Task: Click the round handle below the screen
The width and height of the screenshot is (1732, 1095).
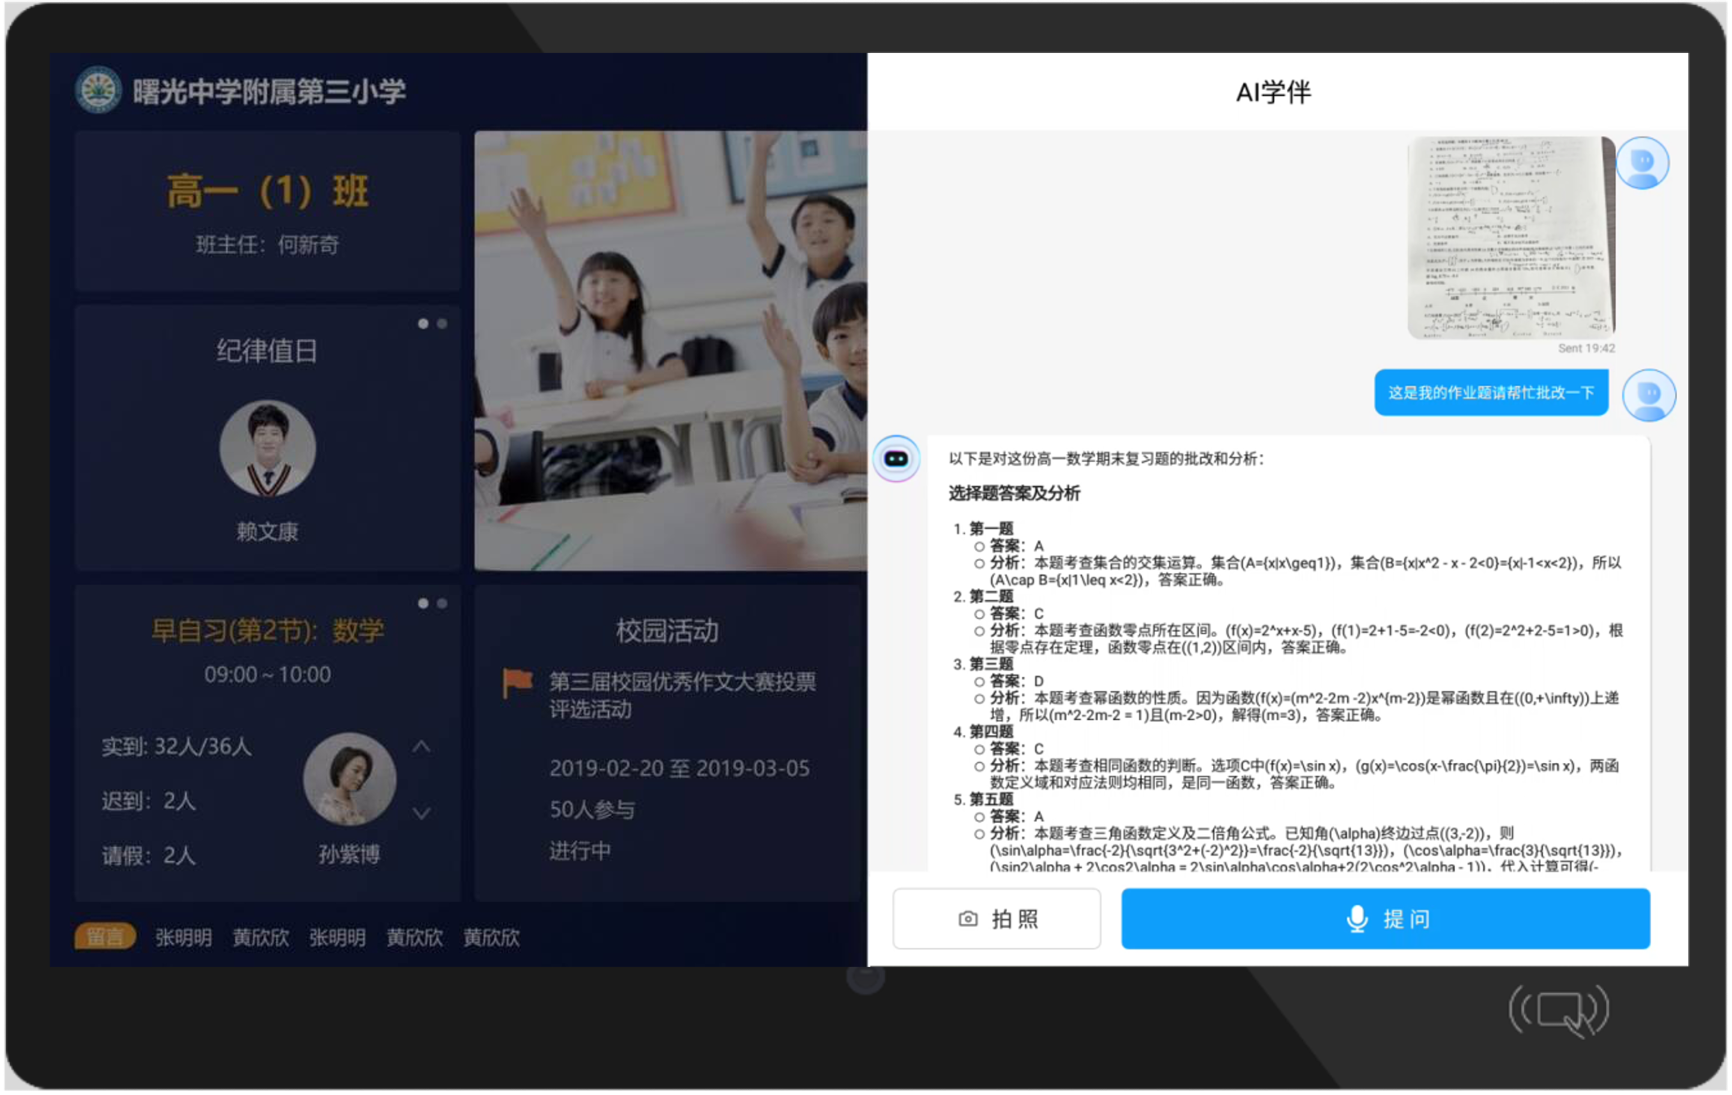Action: click(865, 977)
